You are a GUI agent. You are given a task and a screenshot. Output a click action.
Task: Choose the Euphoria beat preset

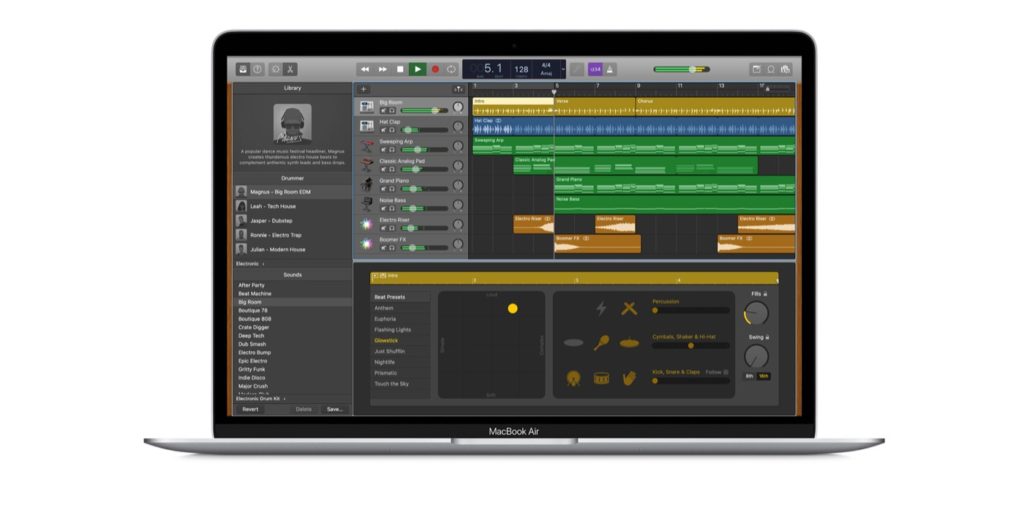[x=385, y=319]
